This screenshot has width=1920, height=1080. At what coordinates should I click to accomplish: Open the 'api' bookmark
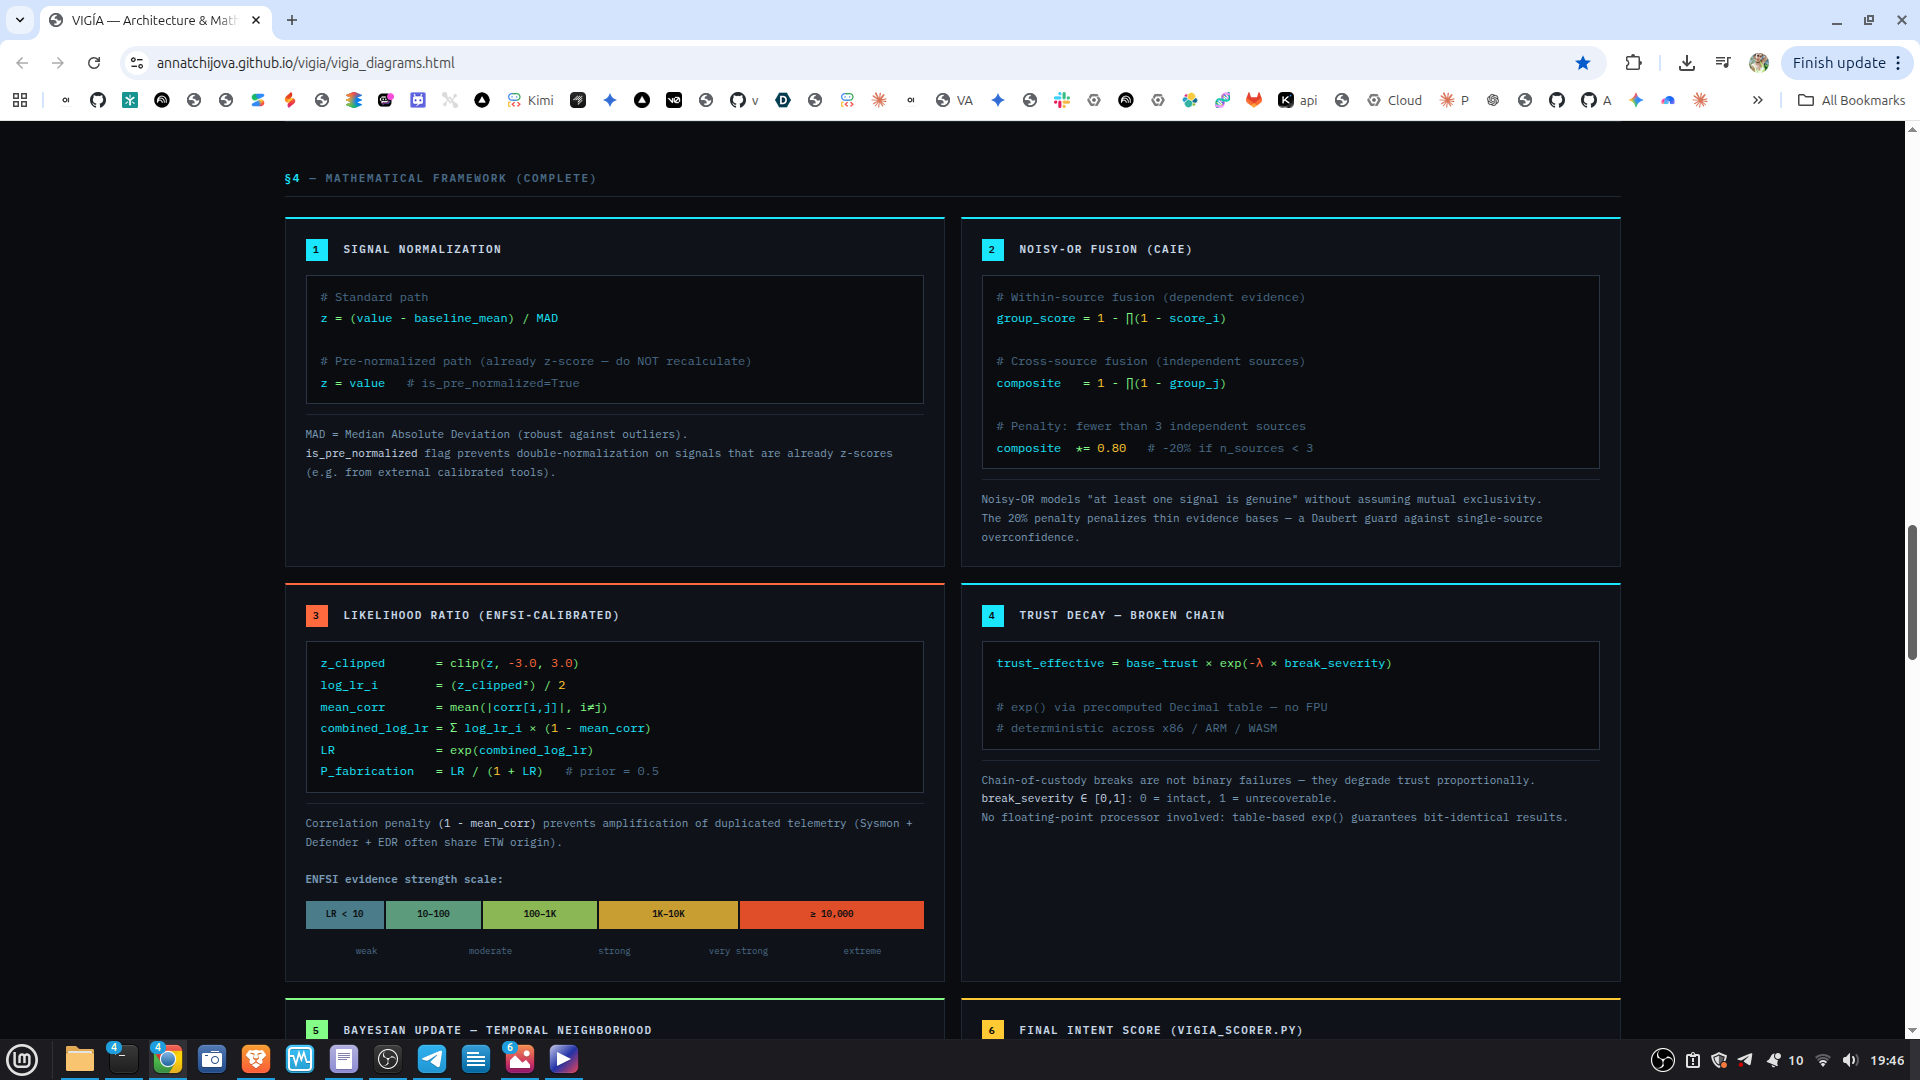[x=1298, y=100]
